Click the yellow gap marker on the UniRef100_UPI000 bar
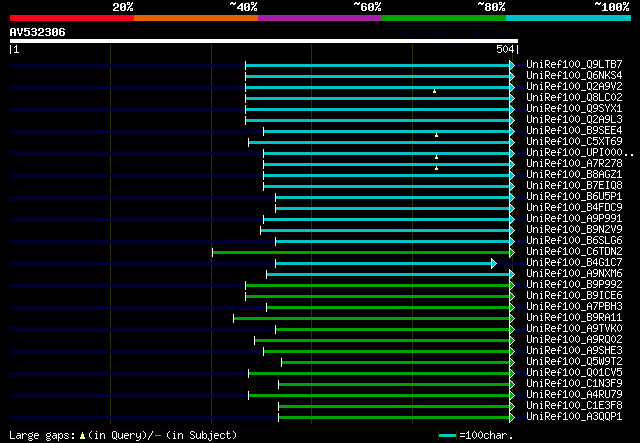This screenshot has width=640, height=443. click(436, 157)
